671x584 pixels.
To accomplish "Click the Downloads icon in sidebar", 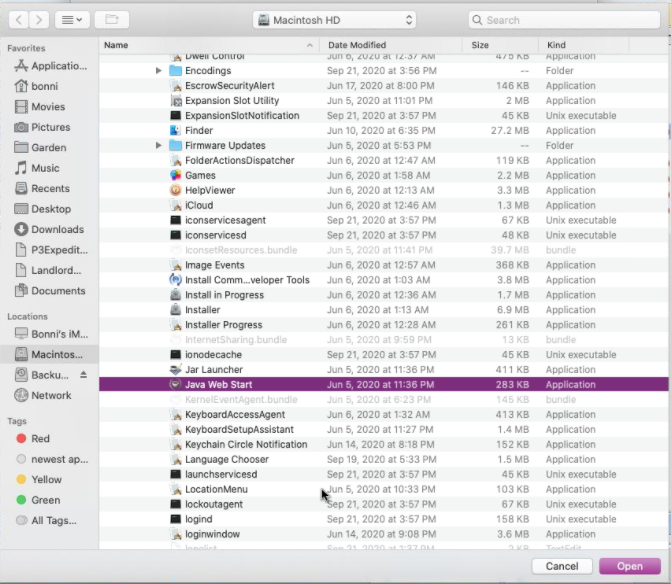I will [x=20, y=229].
